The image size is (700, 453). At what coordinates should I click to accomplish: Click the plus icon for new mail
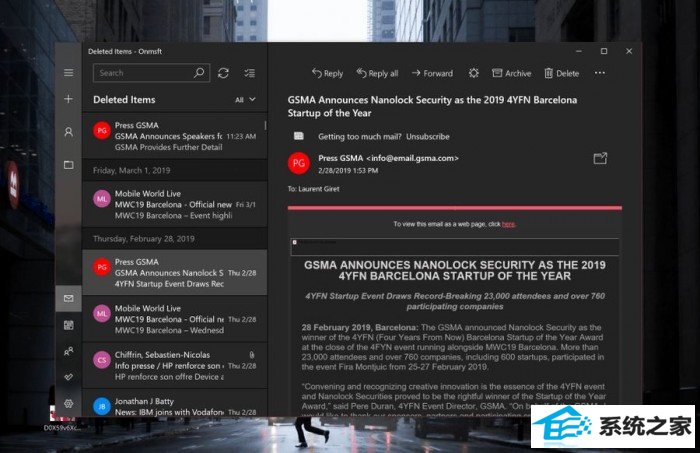[68, 99]
